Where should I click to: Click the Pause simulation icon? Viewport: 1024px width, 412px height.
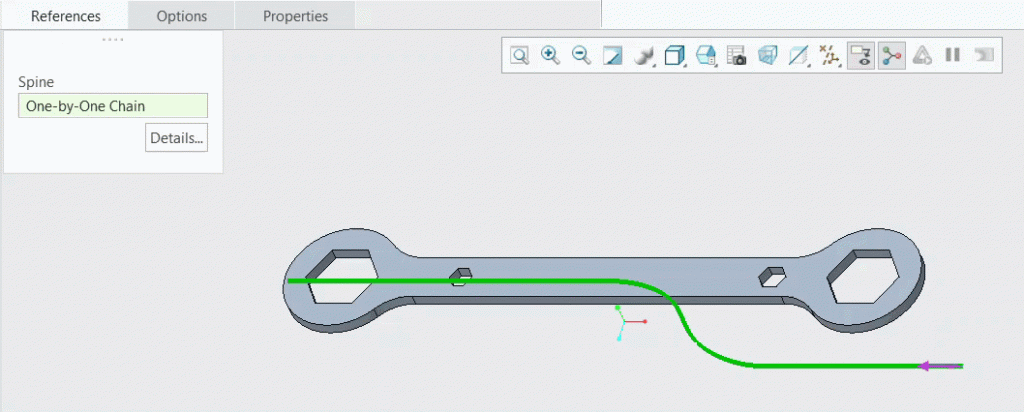point(953,56)
